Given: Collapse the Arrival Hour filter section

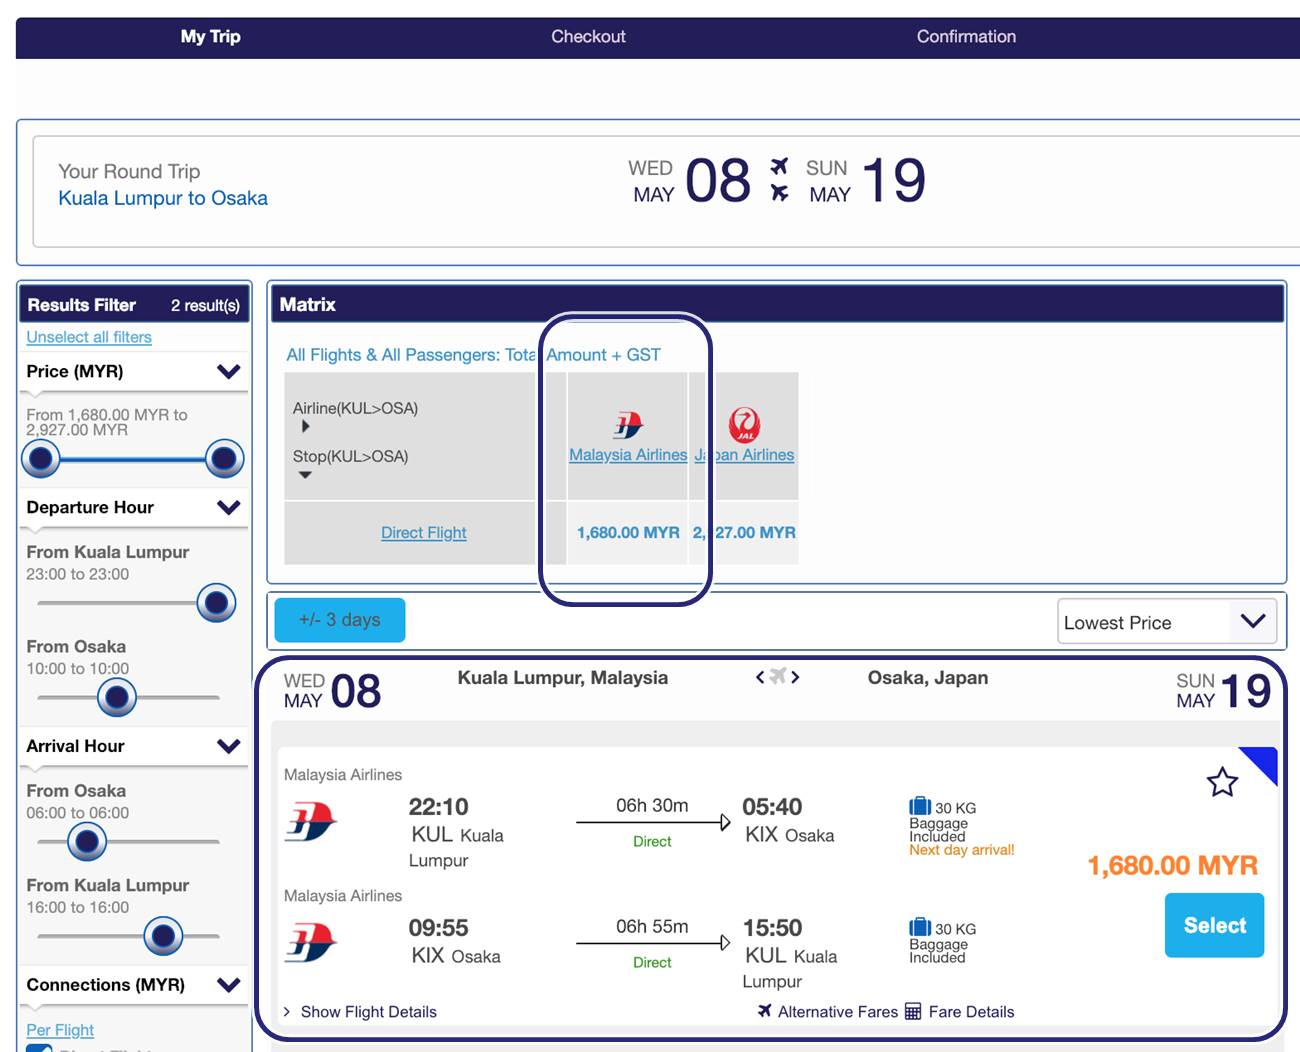Looking at the screenshot, I should [x=228, y=746].
